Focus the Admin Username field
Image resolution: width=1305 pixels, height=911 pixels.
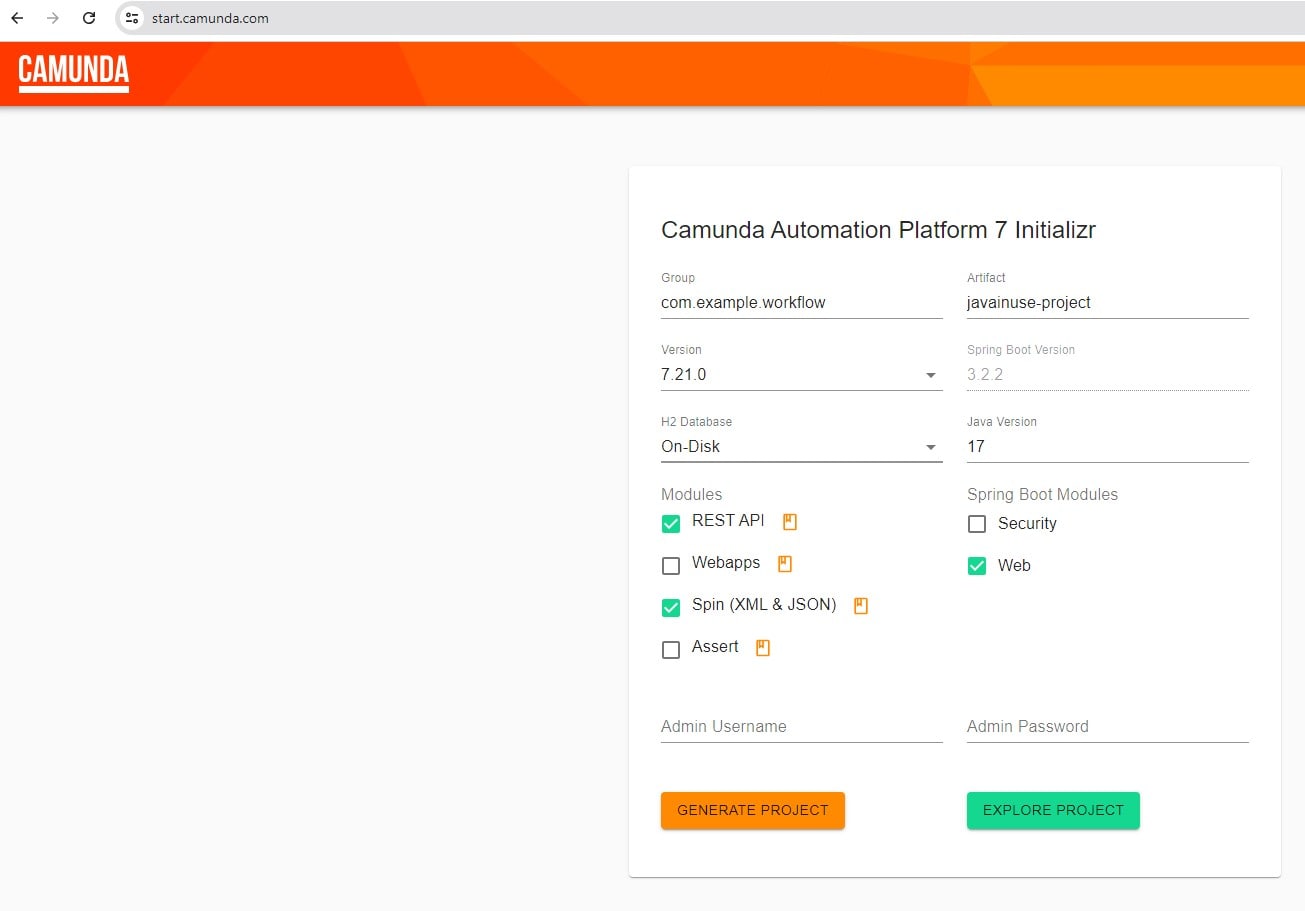801,727
